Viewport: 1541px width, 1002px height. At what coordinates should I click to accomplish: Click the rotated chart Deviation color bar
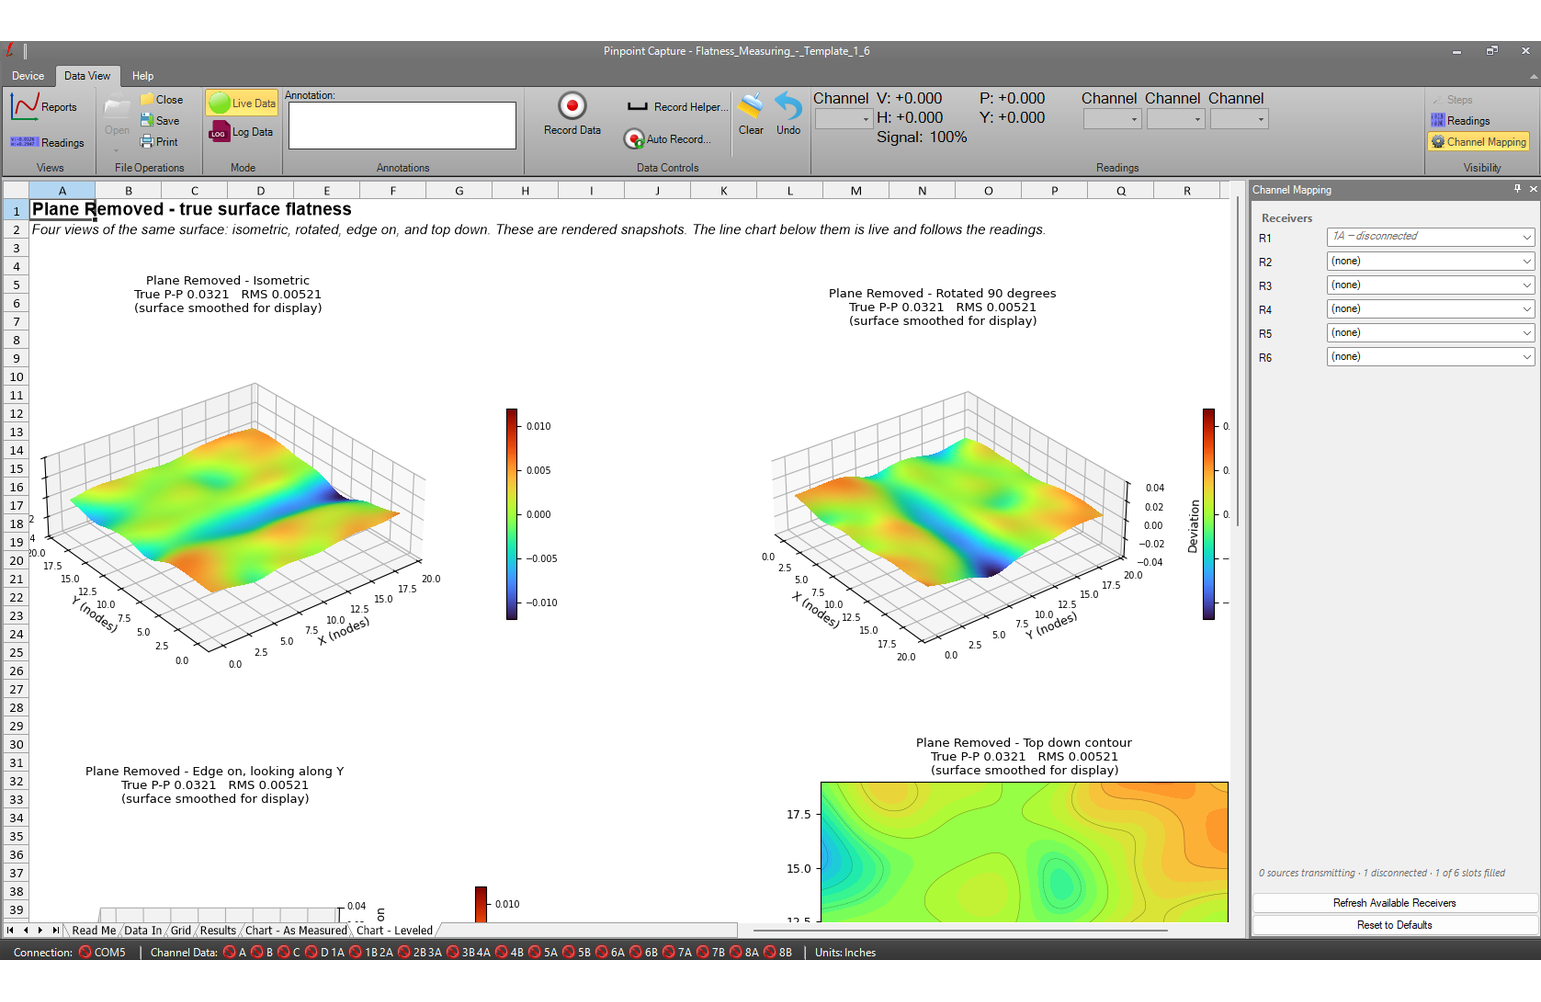pyautogui.click(x=1209, y=514)
